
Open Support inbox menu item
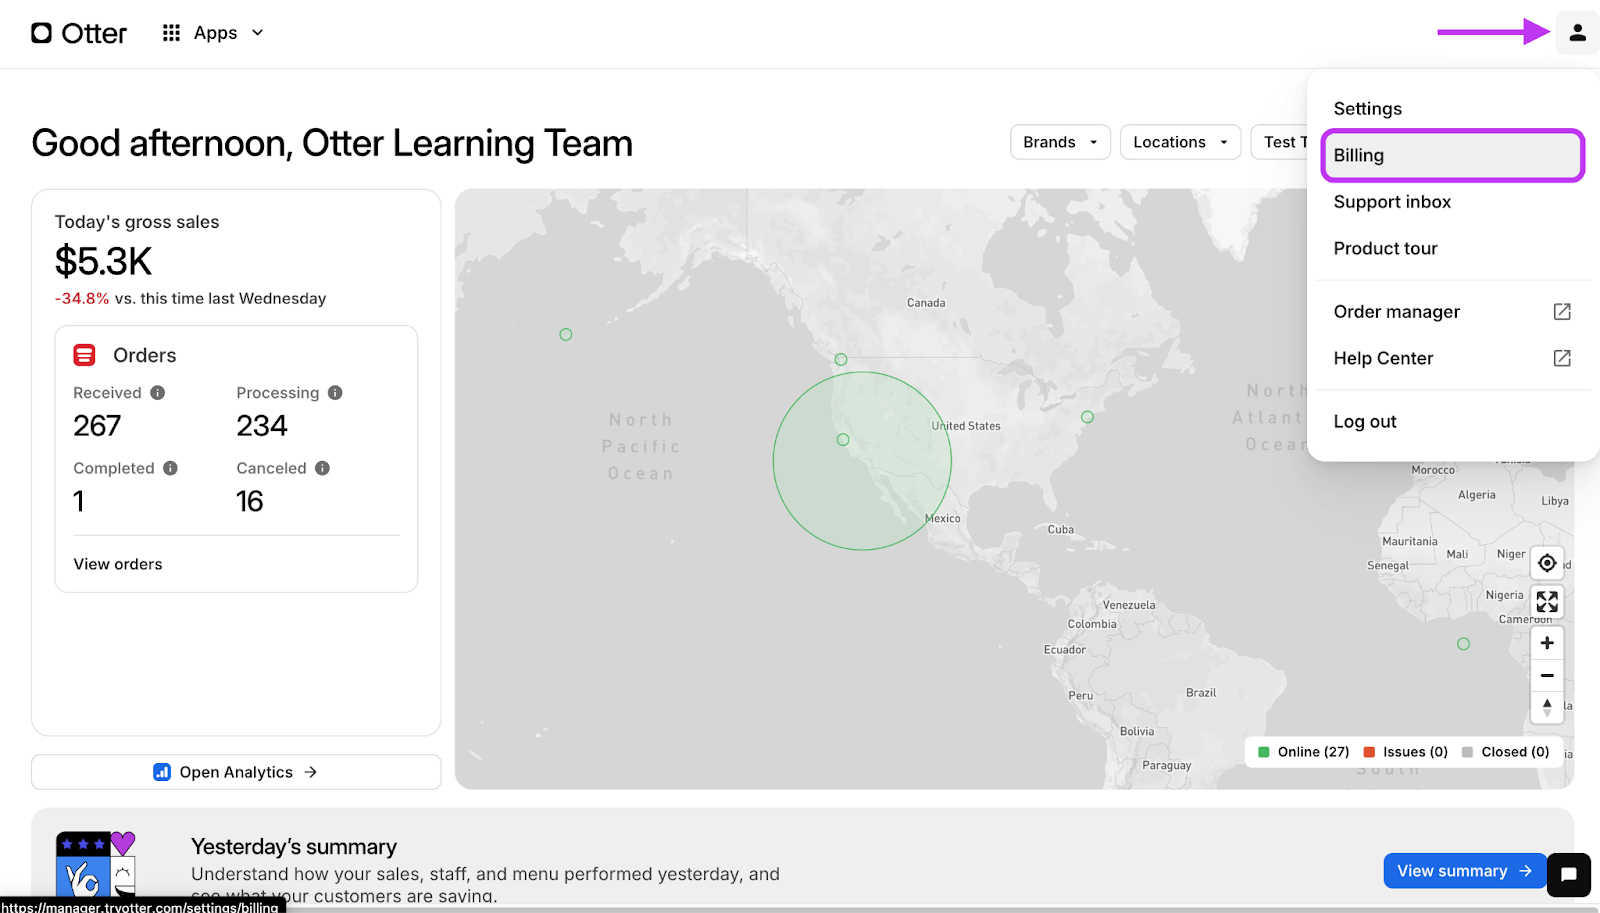[1392, 202]
